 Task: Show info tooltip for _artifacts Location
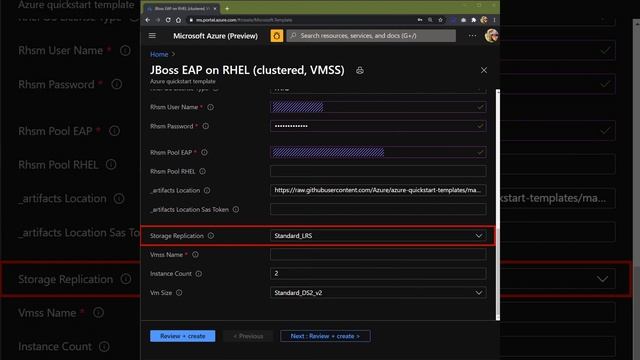pos(207,190)
